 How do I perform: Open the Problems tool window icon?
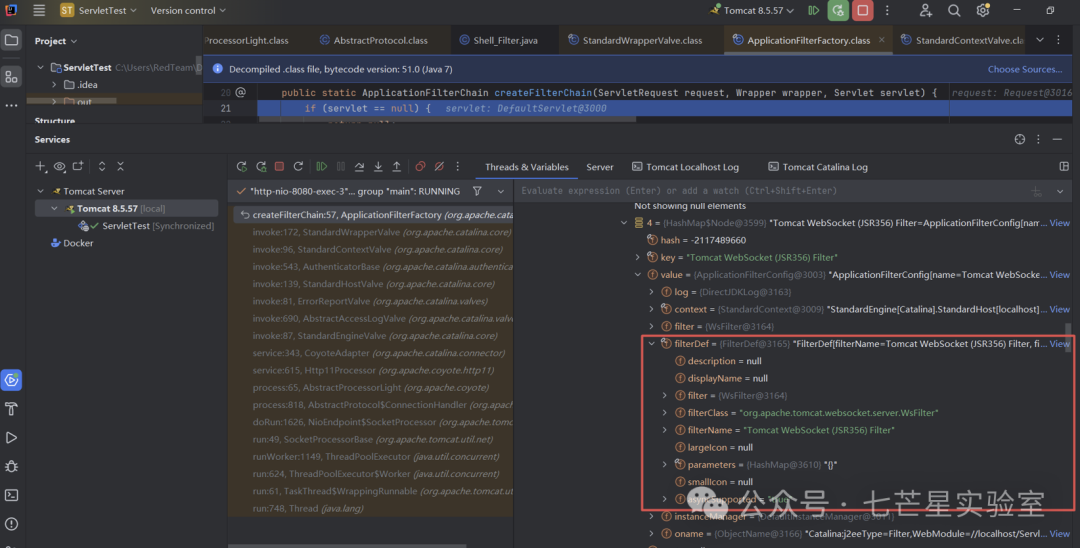click(11, 524)
